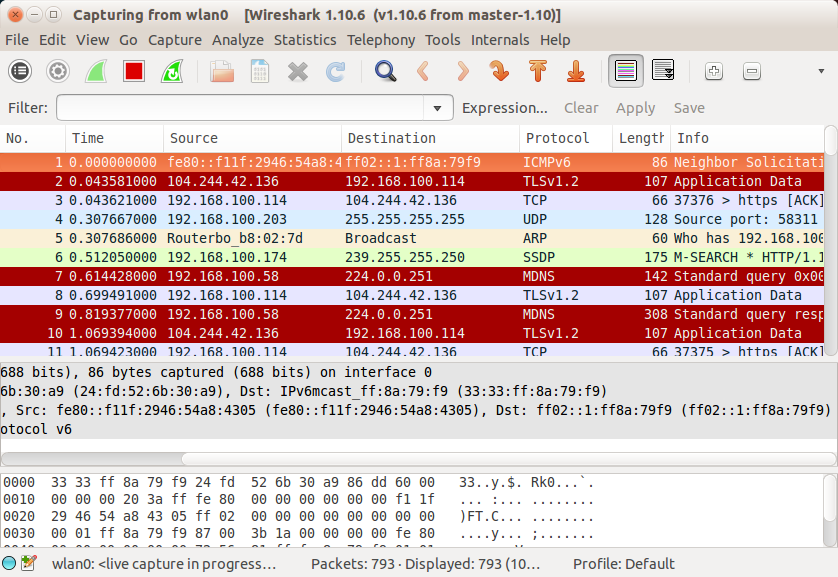Select packet 4 UDP broadcast row
The image size is (838, 577).
pos(412,219)
